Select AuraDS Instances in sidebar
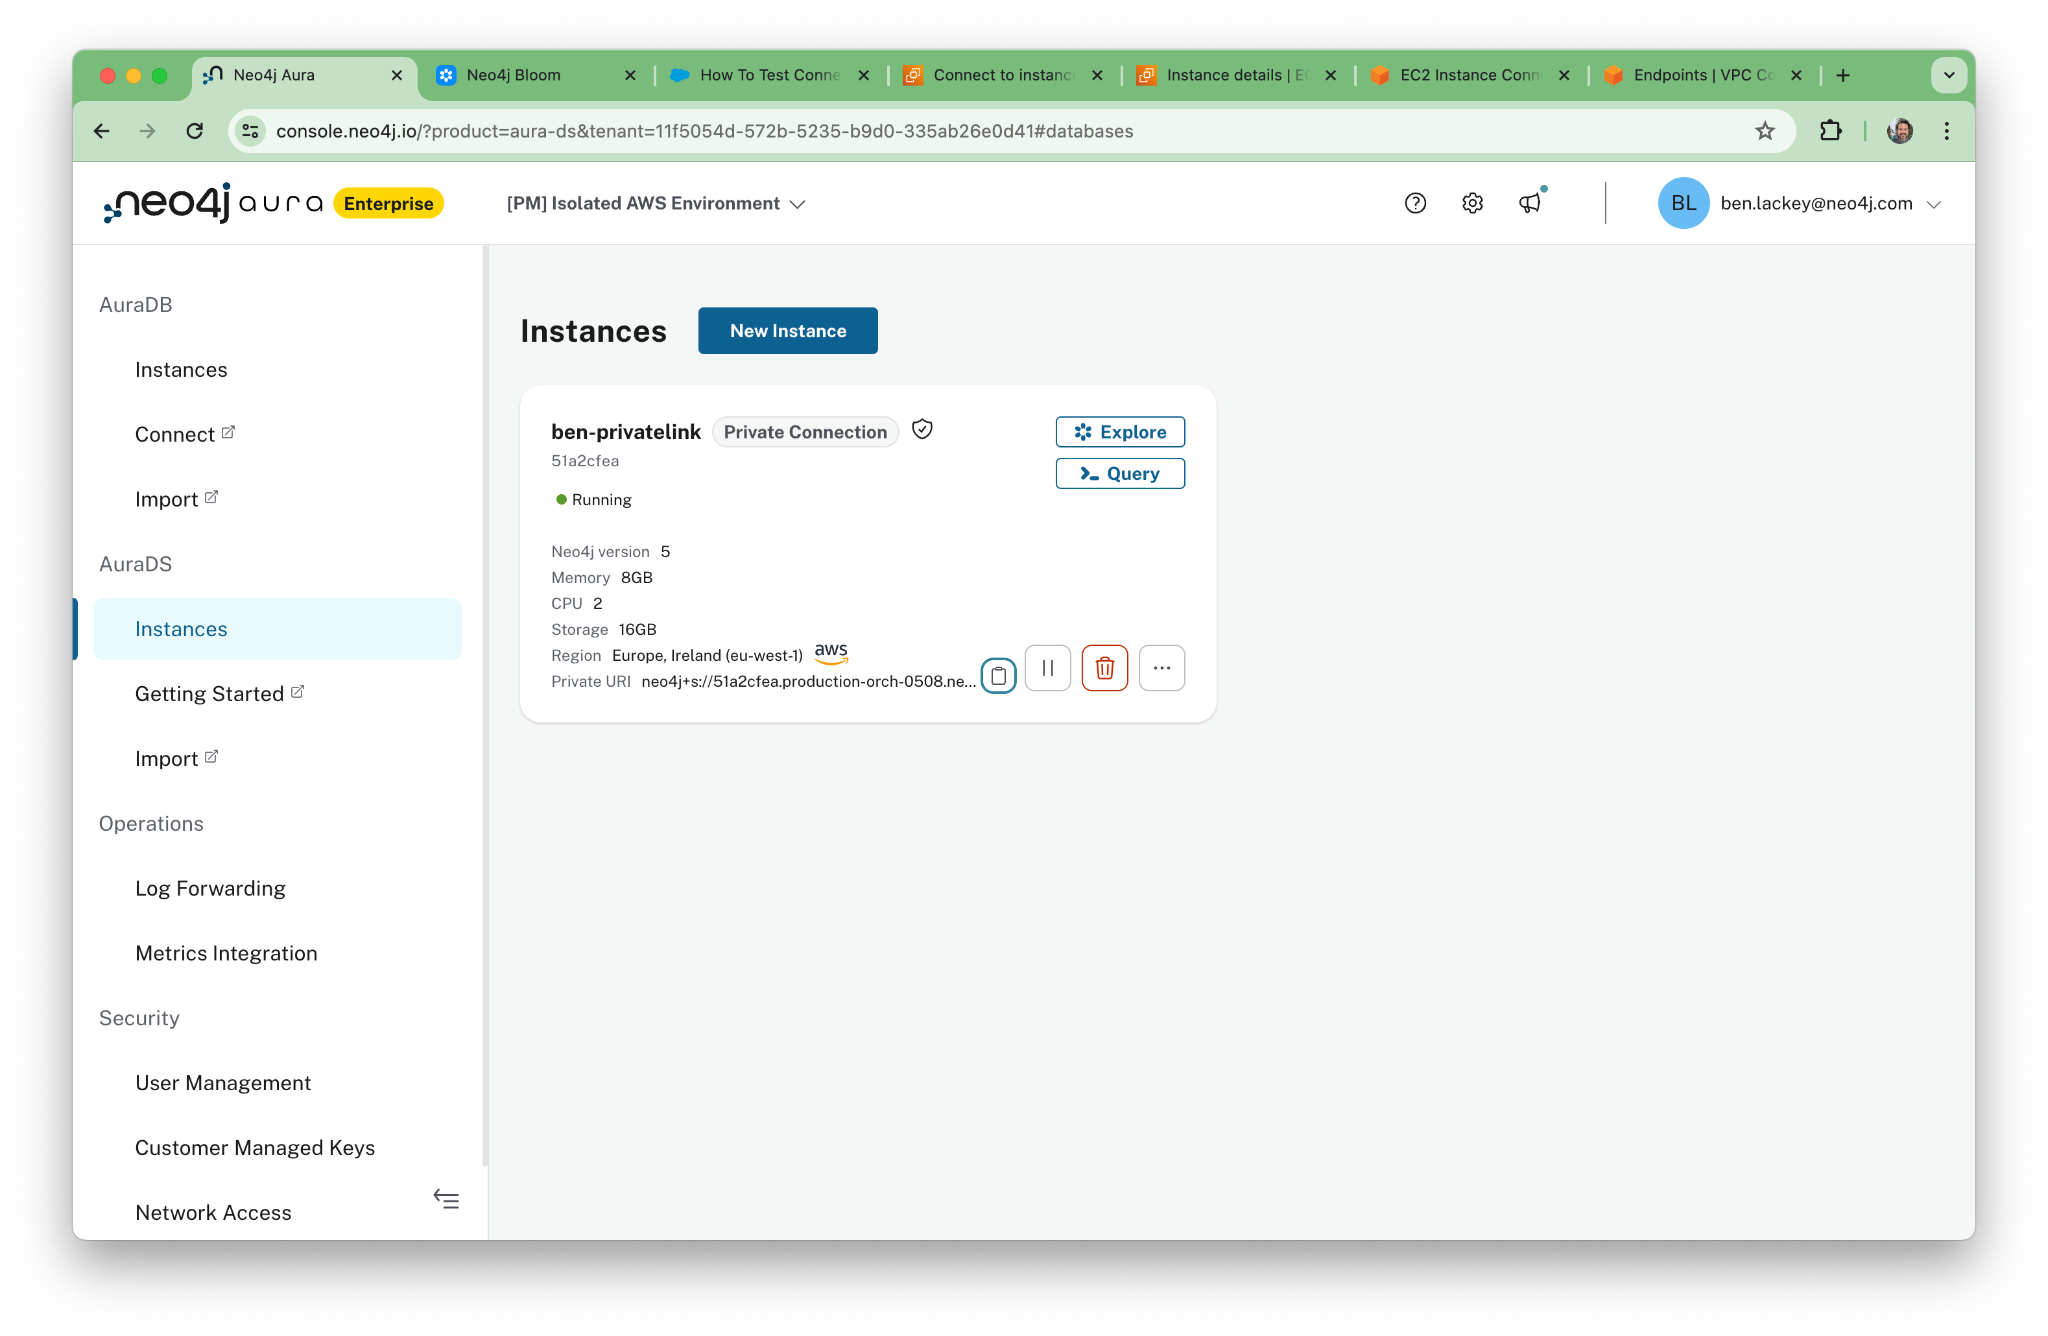 click(277, 629)
